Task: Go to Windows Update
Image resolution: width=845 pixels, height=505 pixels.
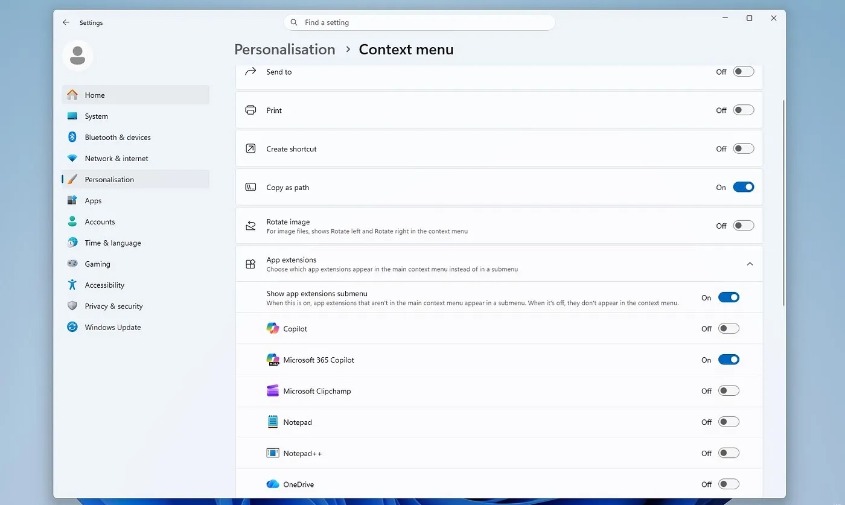Action: tap(136, 327)
